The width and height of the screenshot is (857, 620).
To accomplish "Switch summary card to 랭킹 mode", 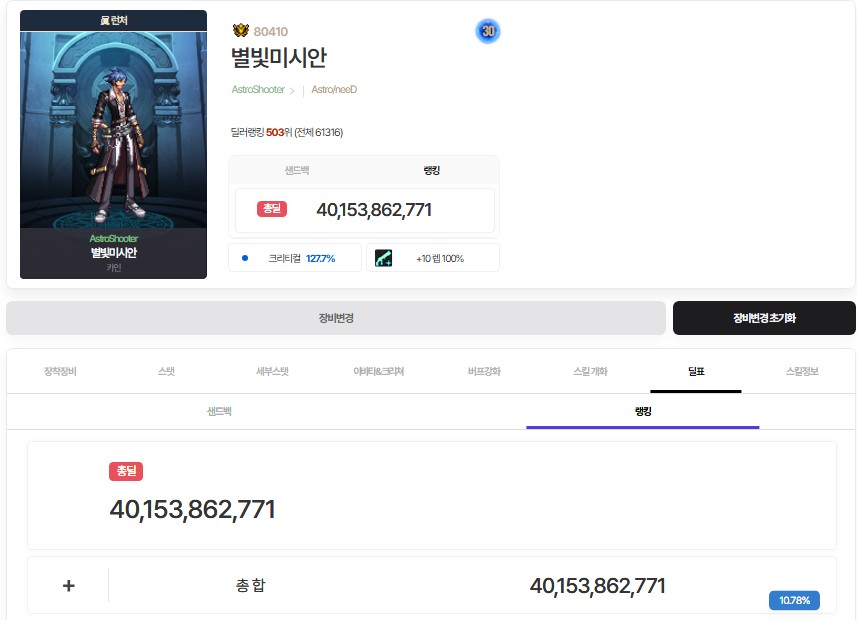I will (x=431, y=171).
